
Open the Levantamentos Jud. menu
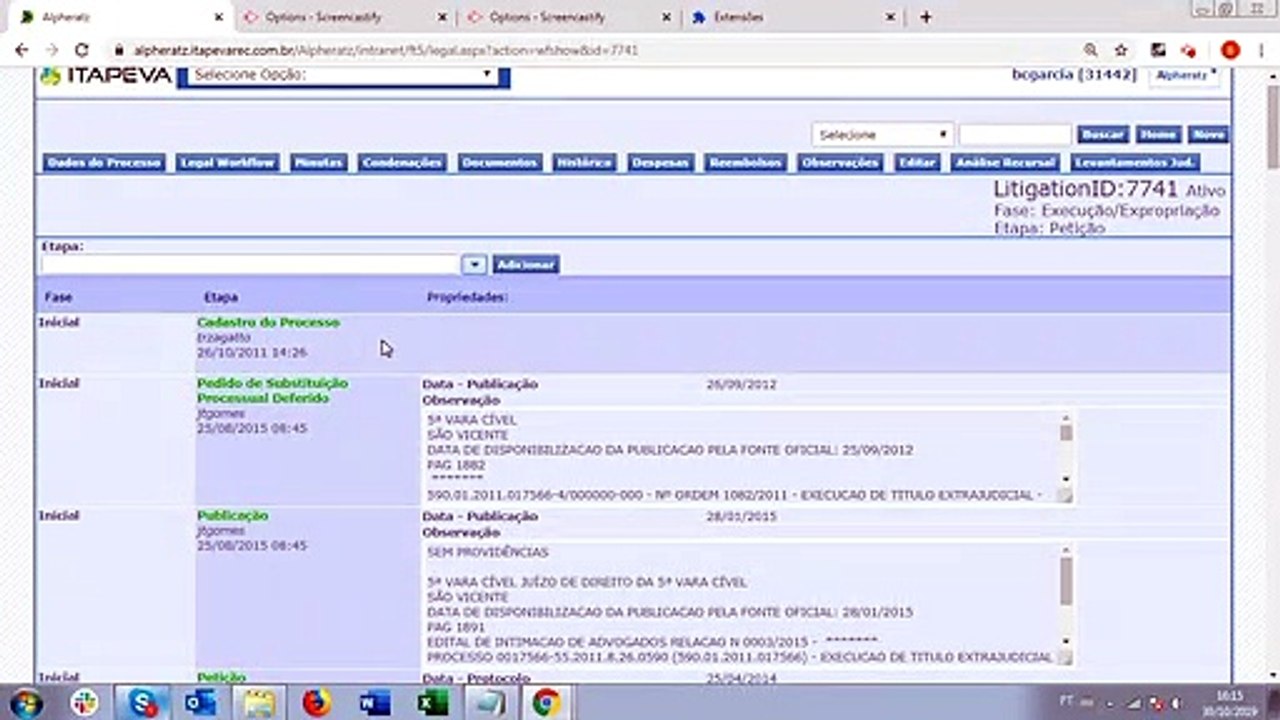click(1135, 162)
